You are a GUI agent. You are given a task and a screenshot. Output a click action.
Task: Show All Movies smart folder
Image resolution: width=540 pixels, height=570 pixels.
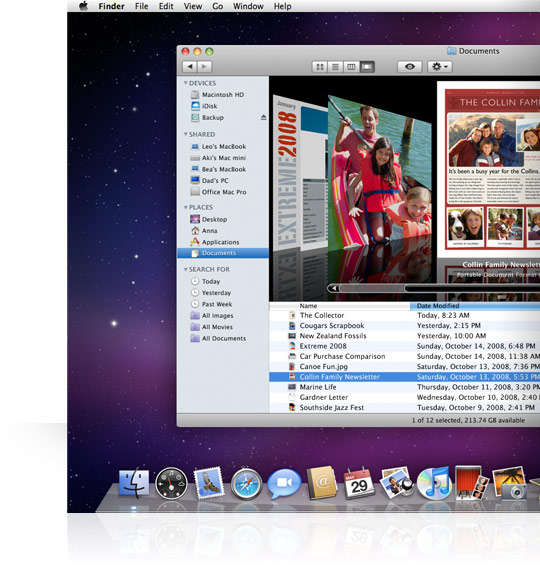(x=223, y=327)
